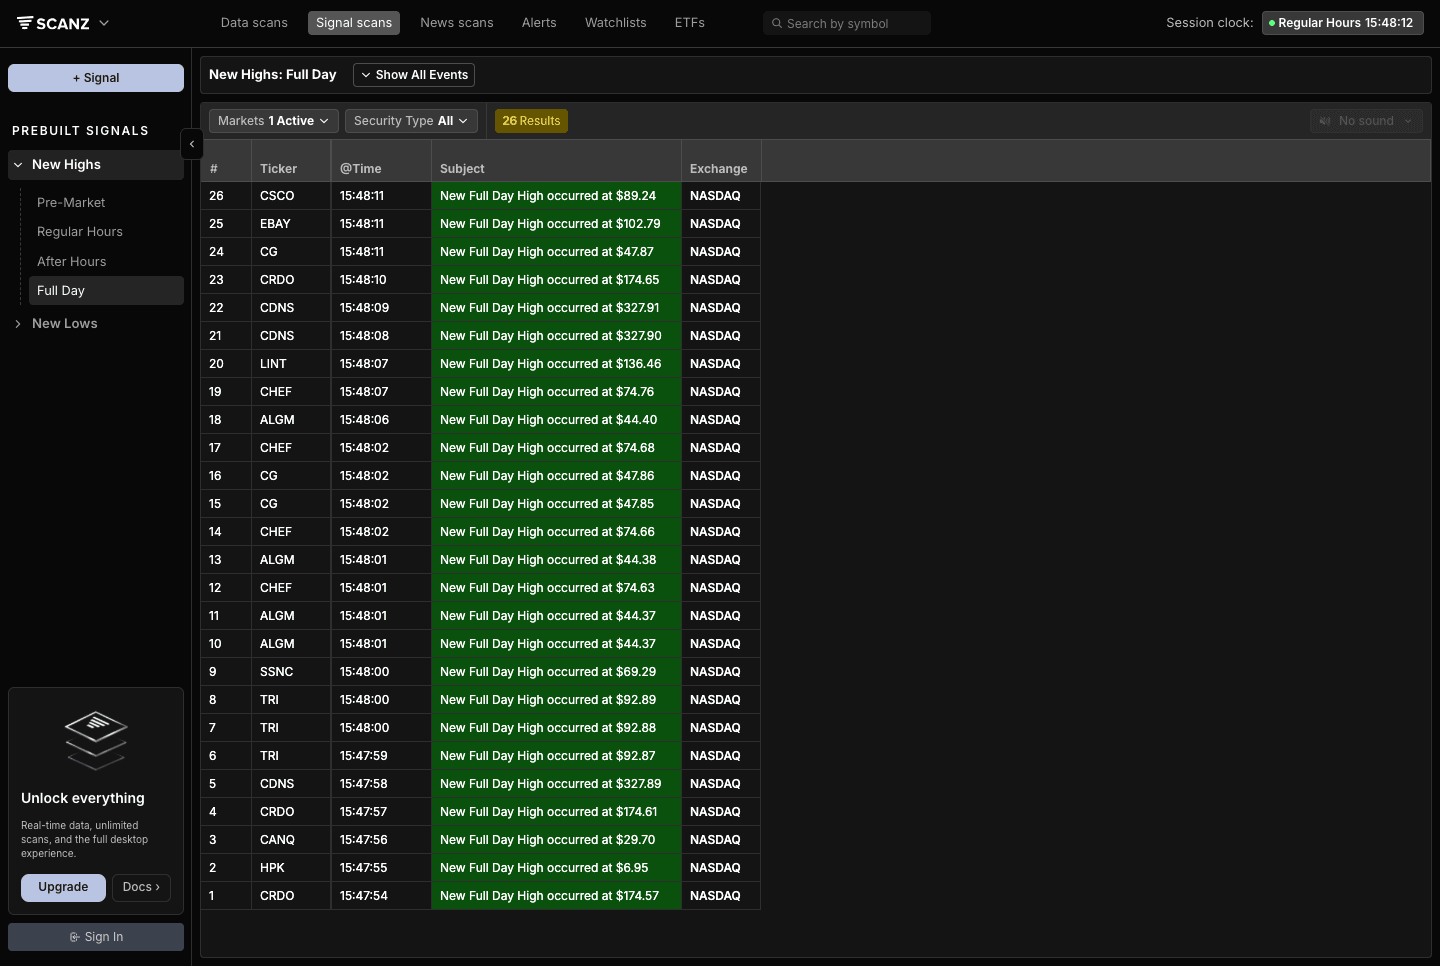1440x966 pixels.
Task: Collapse the New Highs signal group
Action: (96, 165)
